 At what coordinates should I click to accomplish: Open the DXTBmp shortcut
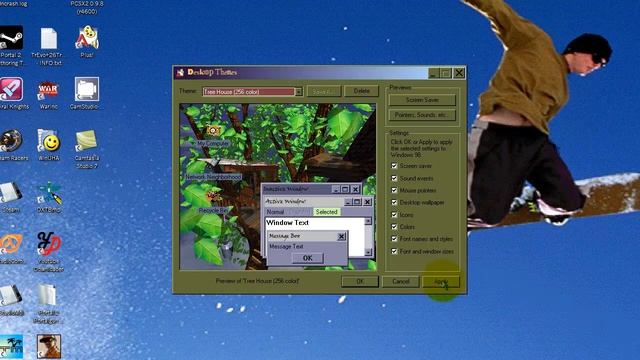click(49, 193)
